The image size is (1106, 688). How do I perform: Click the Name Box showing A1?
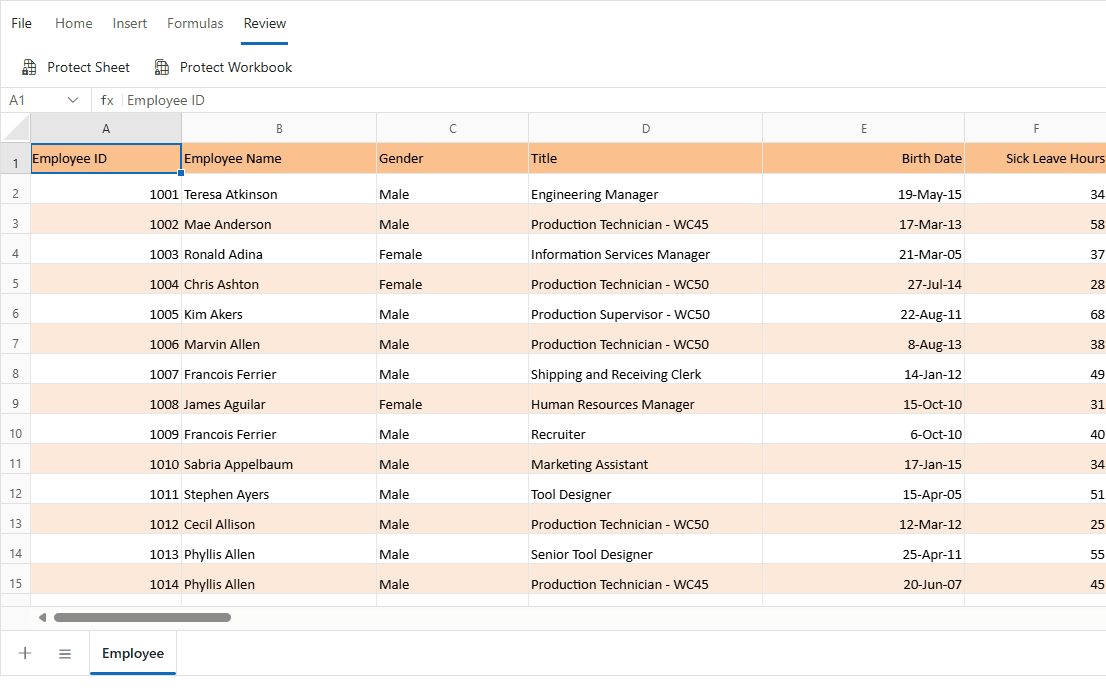click(32, 100)
